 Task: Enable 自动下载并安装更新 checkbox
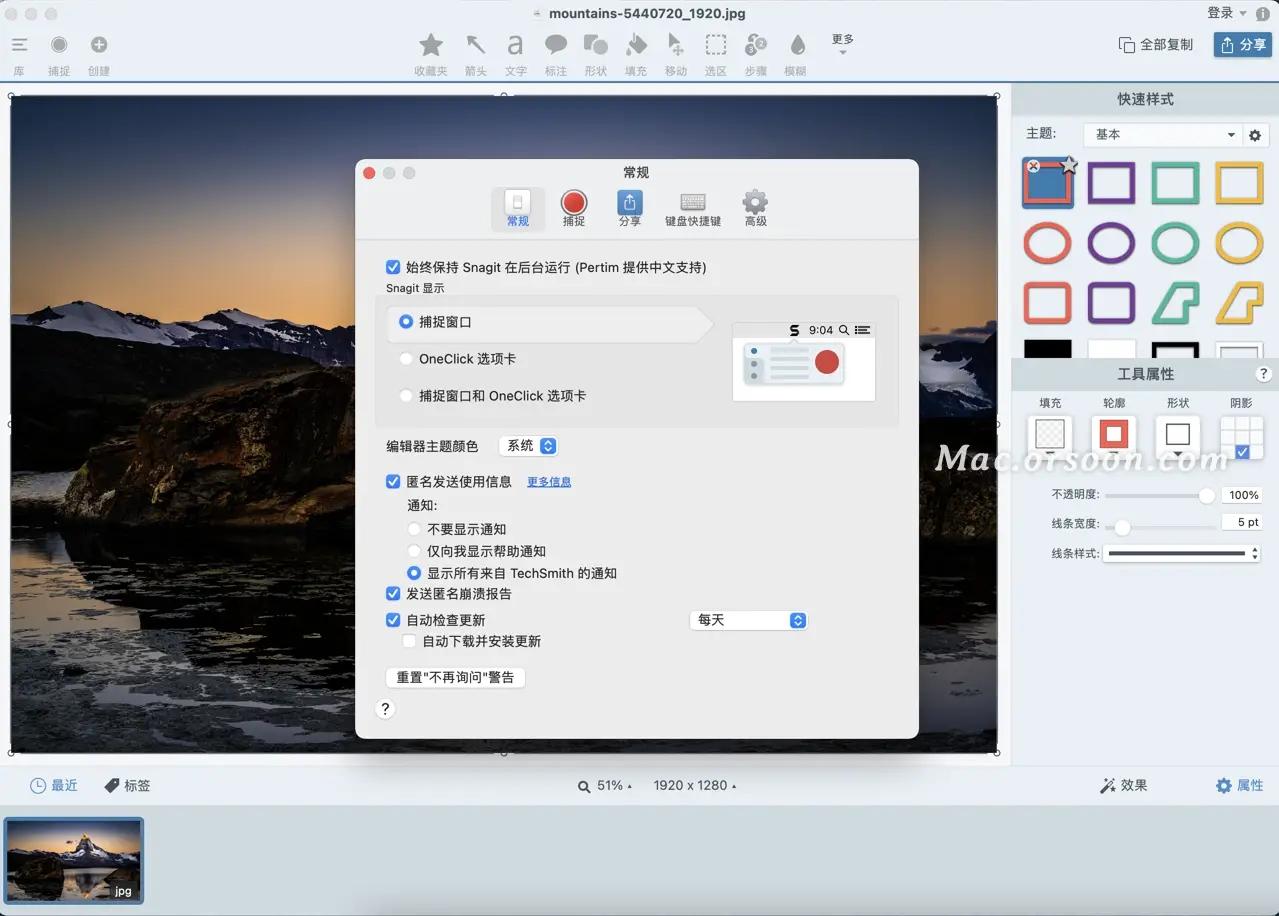[x=409, y=642]
